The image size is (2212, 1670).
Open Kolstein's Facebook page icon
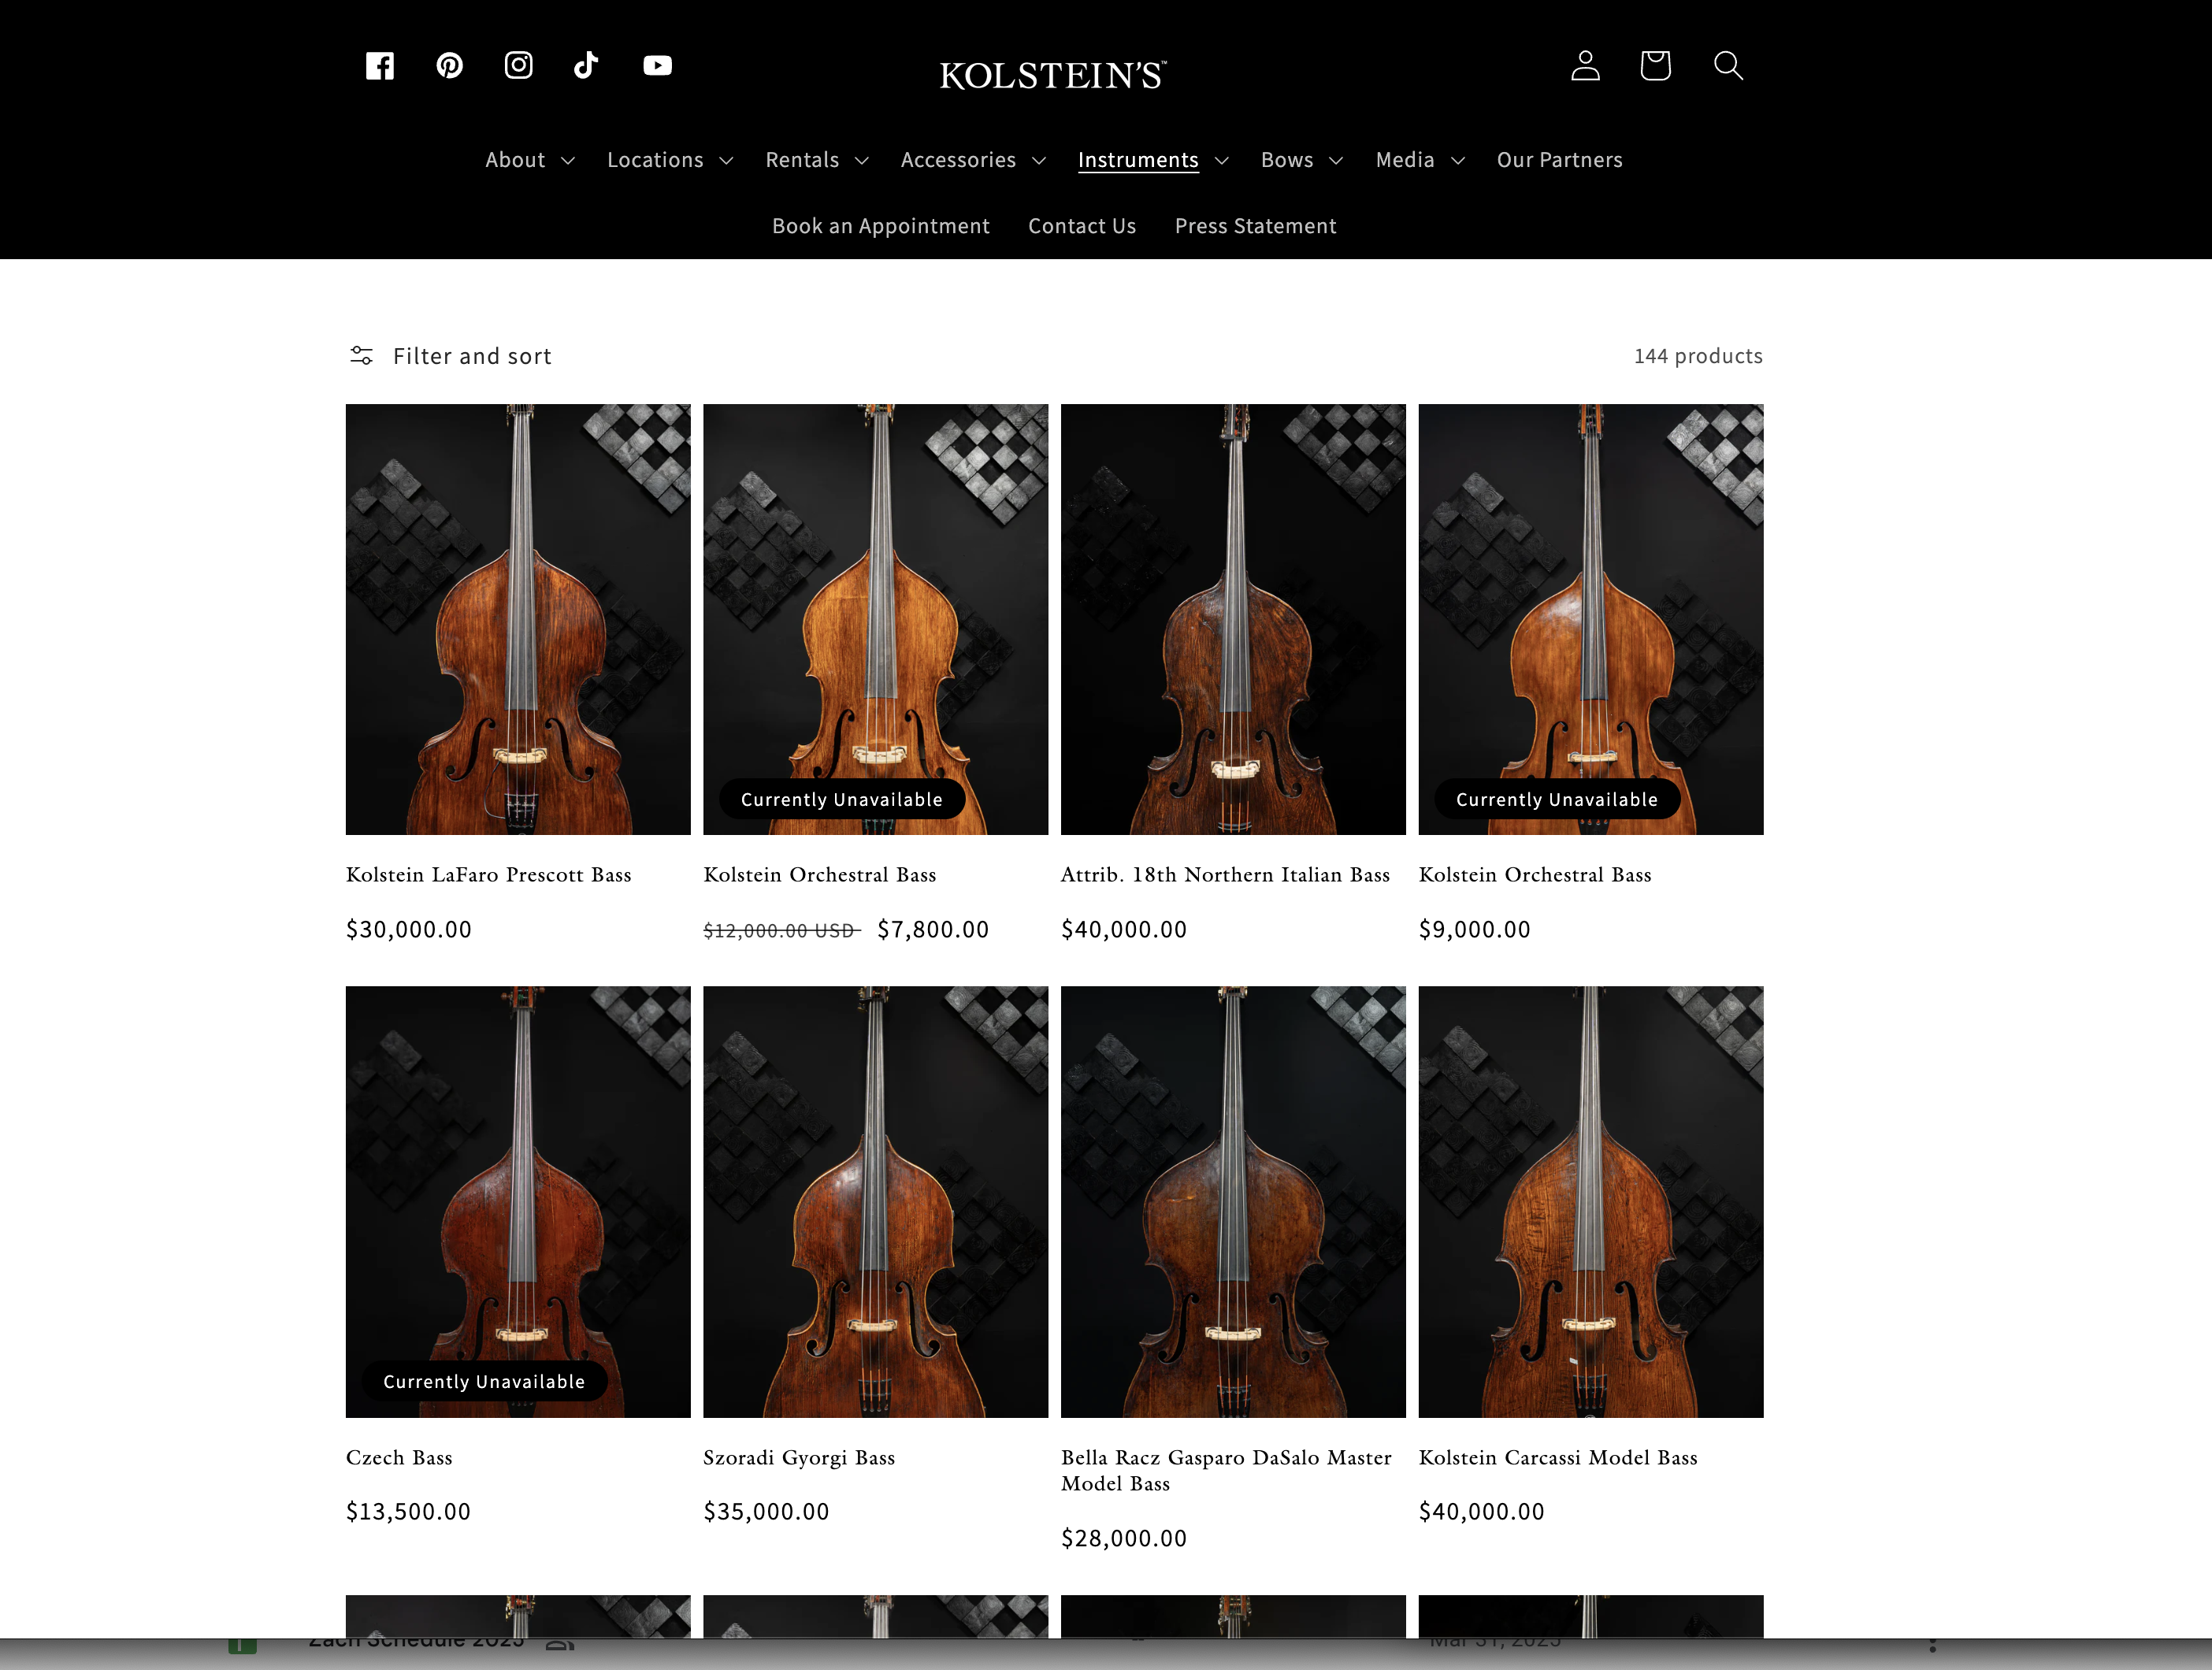pos(380,66)
